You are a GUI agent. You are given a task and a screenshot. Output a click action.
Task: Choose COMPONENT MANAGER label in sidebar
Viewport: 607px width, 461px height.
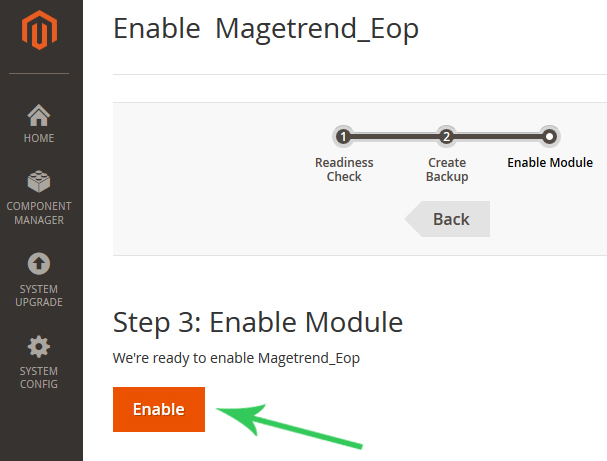tap(39, 213)
